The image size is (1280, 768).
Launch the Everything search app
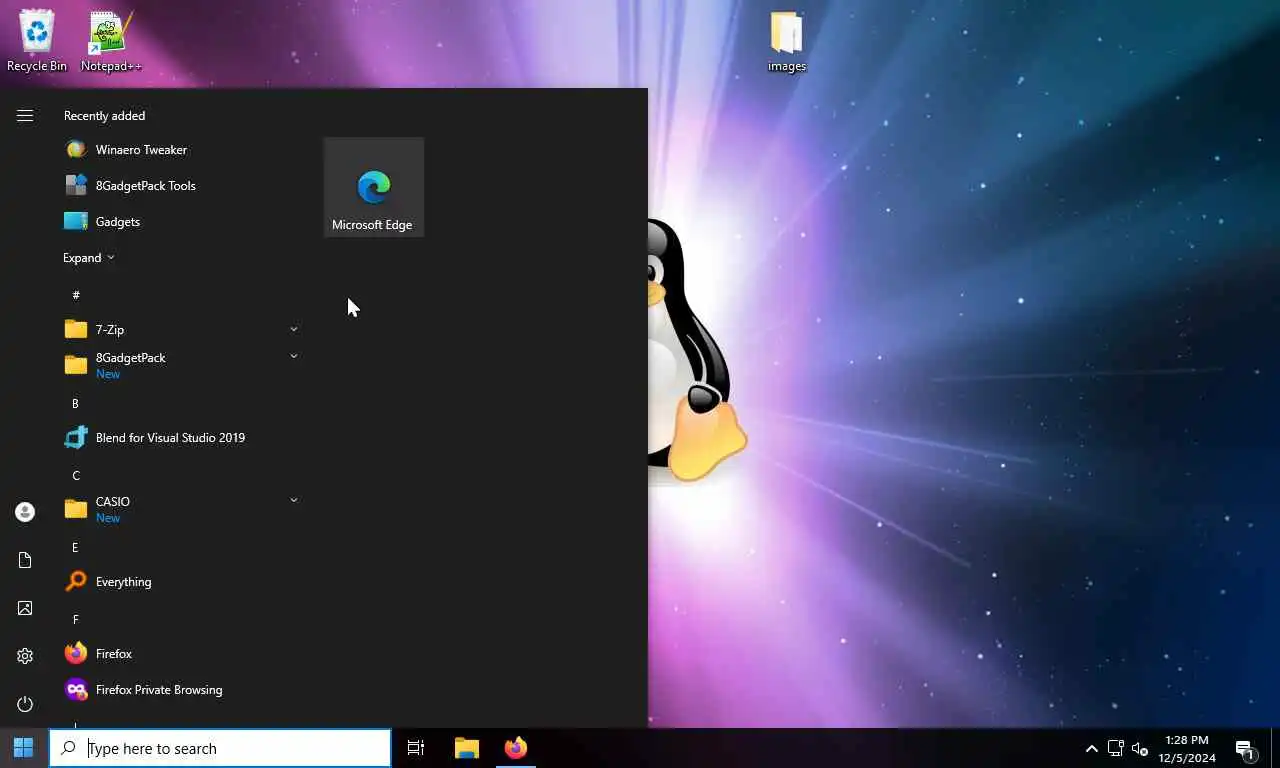pos(180,582)
